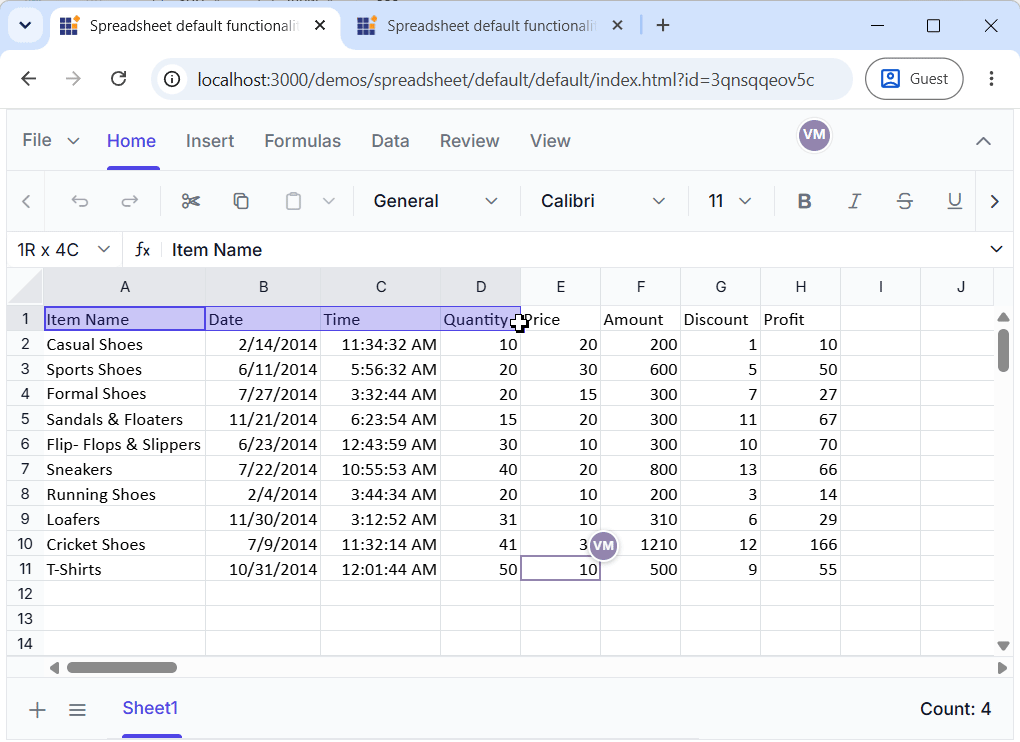Select the Profit header cell
Image resolution: width=1020 pixels, height=742 pixels.
(801, 319)
